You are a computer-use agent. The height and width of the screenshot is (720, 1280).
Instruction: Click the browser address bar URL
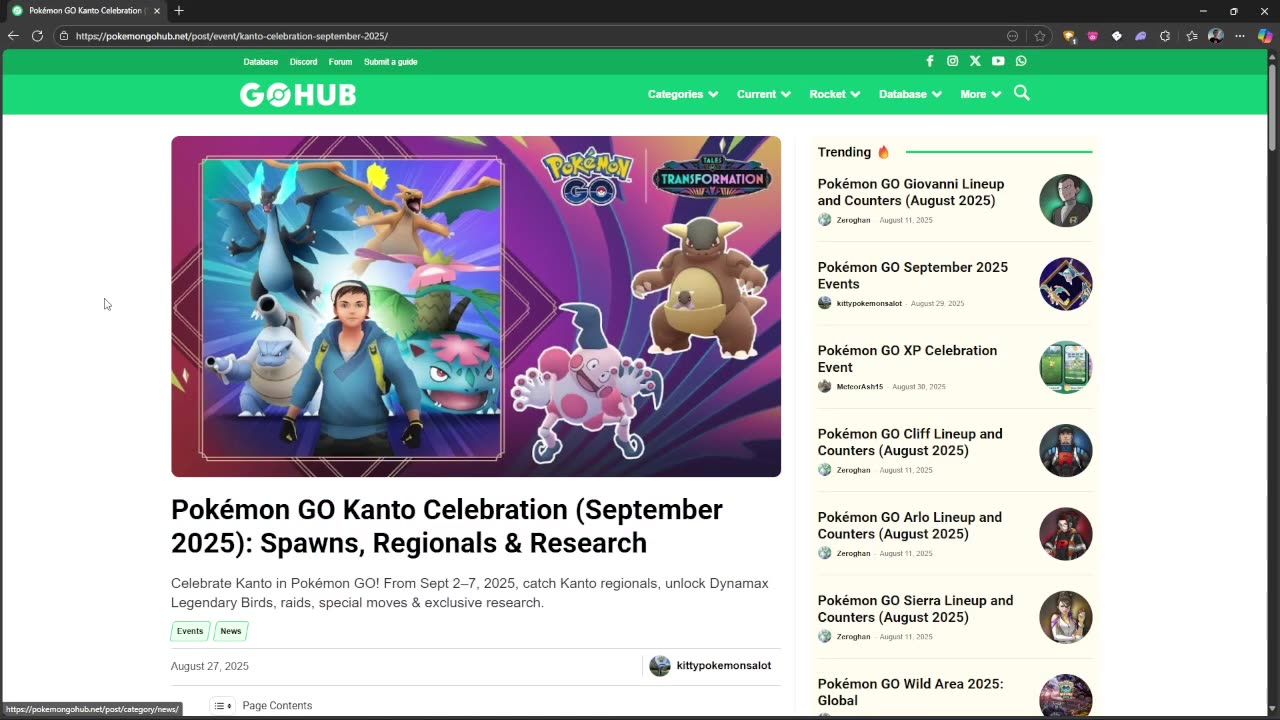pyautogui.click(x=231, y=36)
